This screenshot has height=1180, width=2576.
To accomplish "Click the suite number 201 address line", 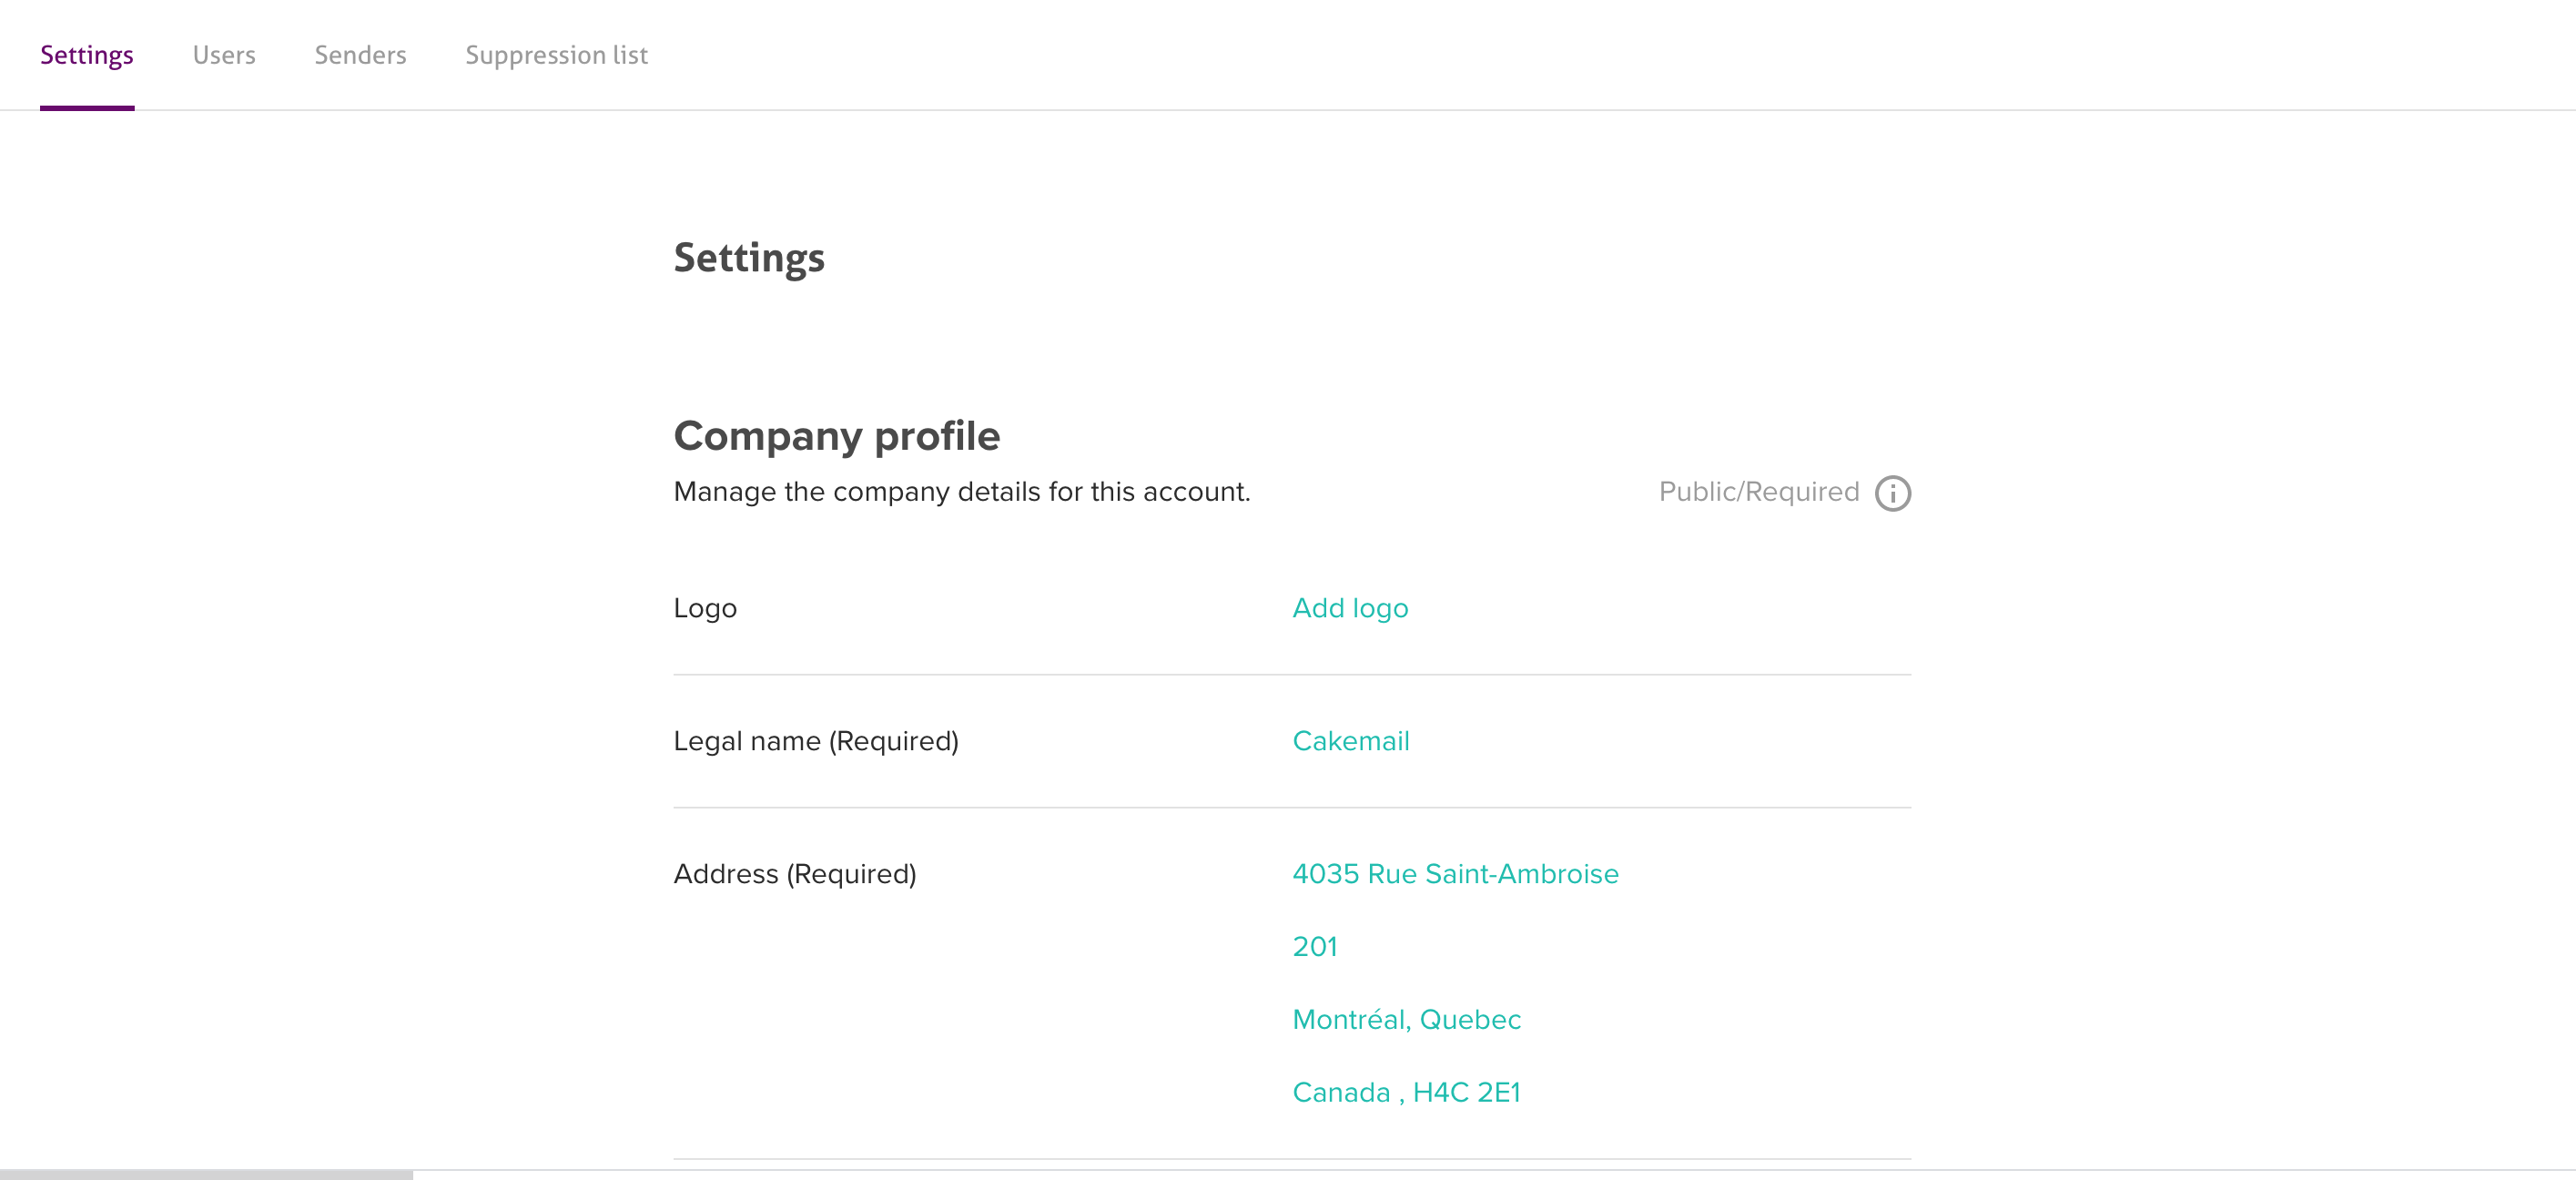I will (x=1314, y=947).
